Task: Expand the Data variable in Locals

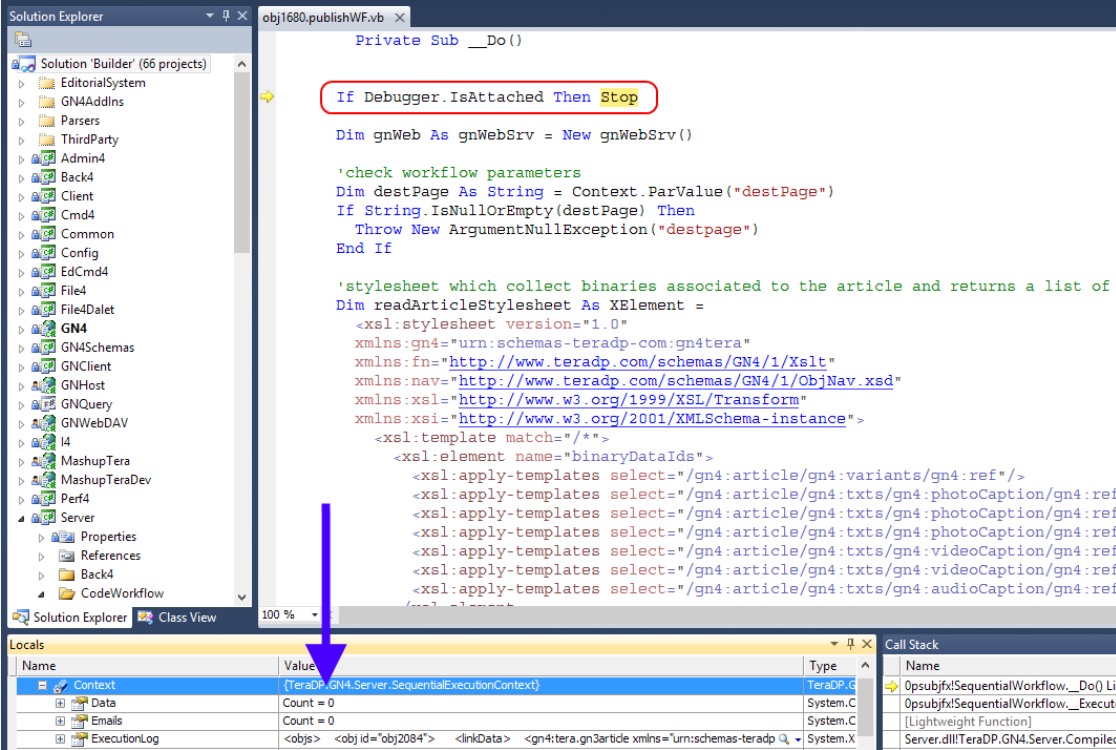Action: tap(60, 703)
